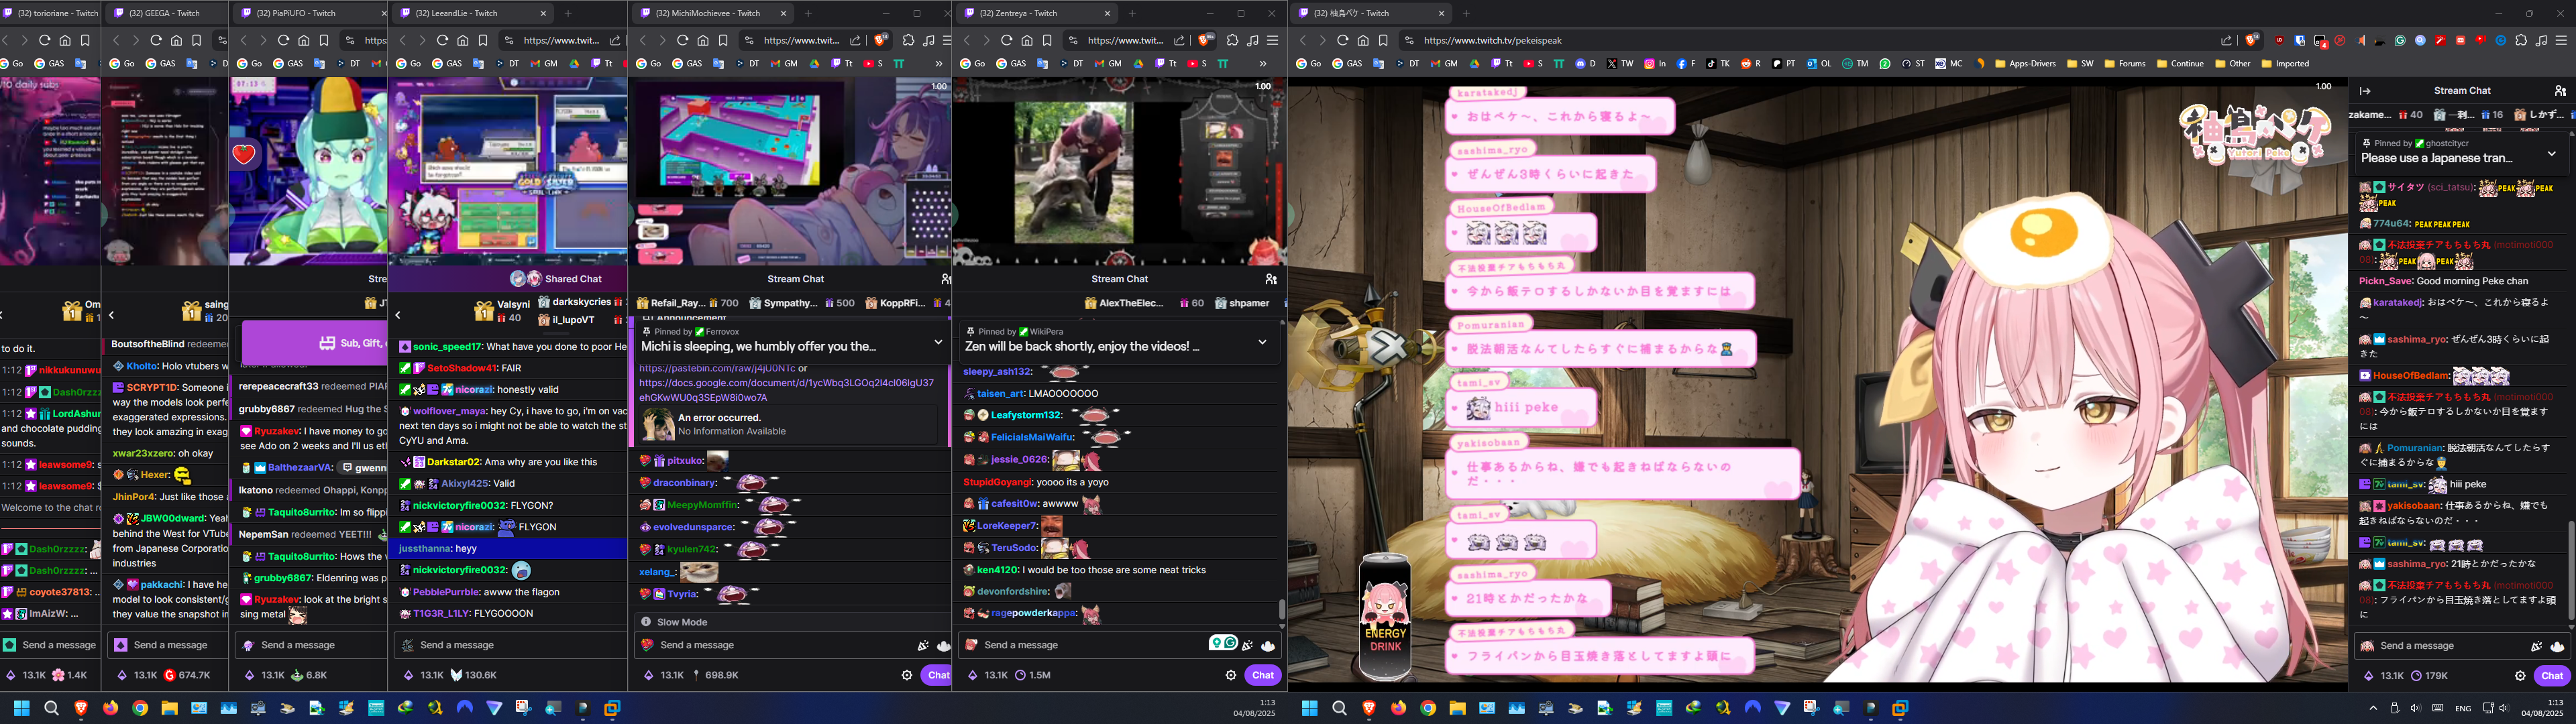The image size is (2576, 724).
Task: Open the Discord 'D' bookmark
Action: 1585,63
